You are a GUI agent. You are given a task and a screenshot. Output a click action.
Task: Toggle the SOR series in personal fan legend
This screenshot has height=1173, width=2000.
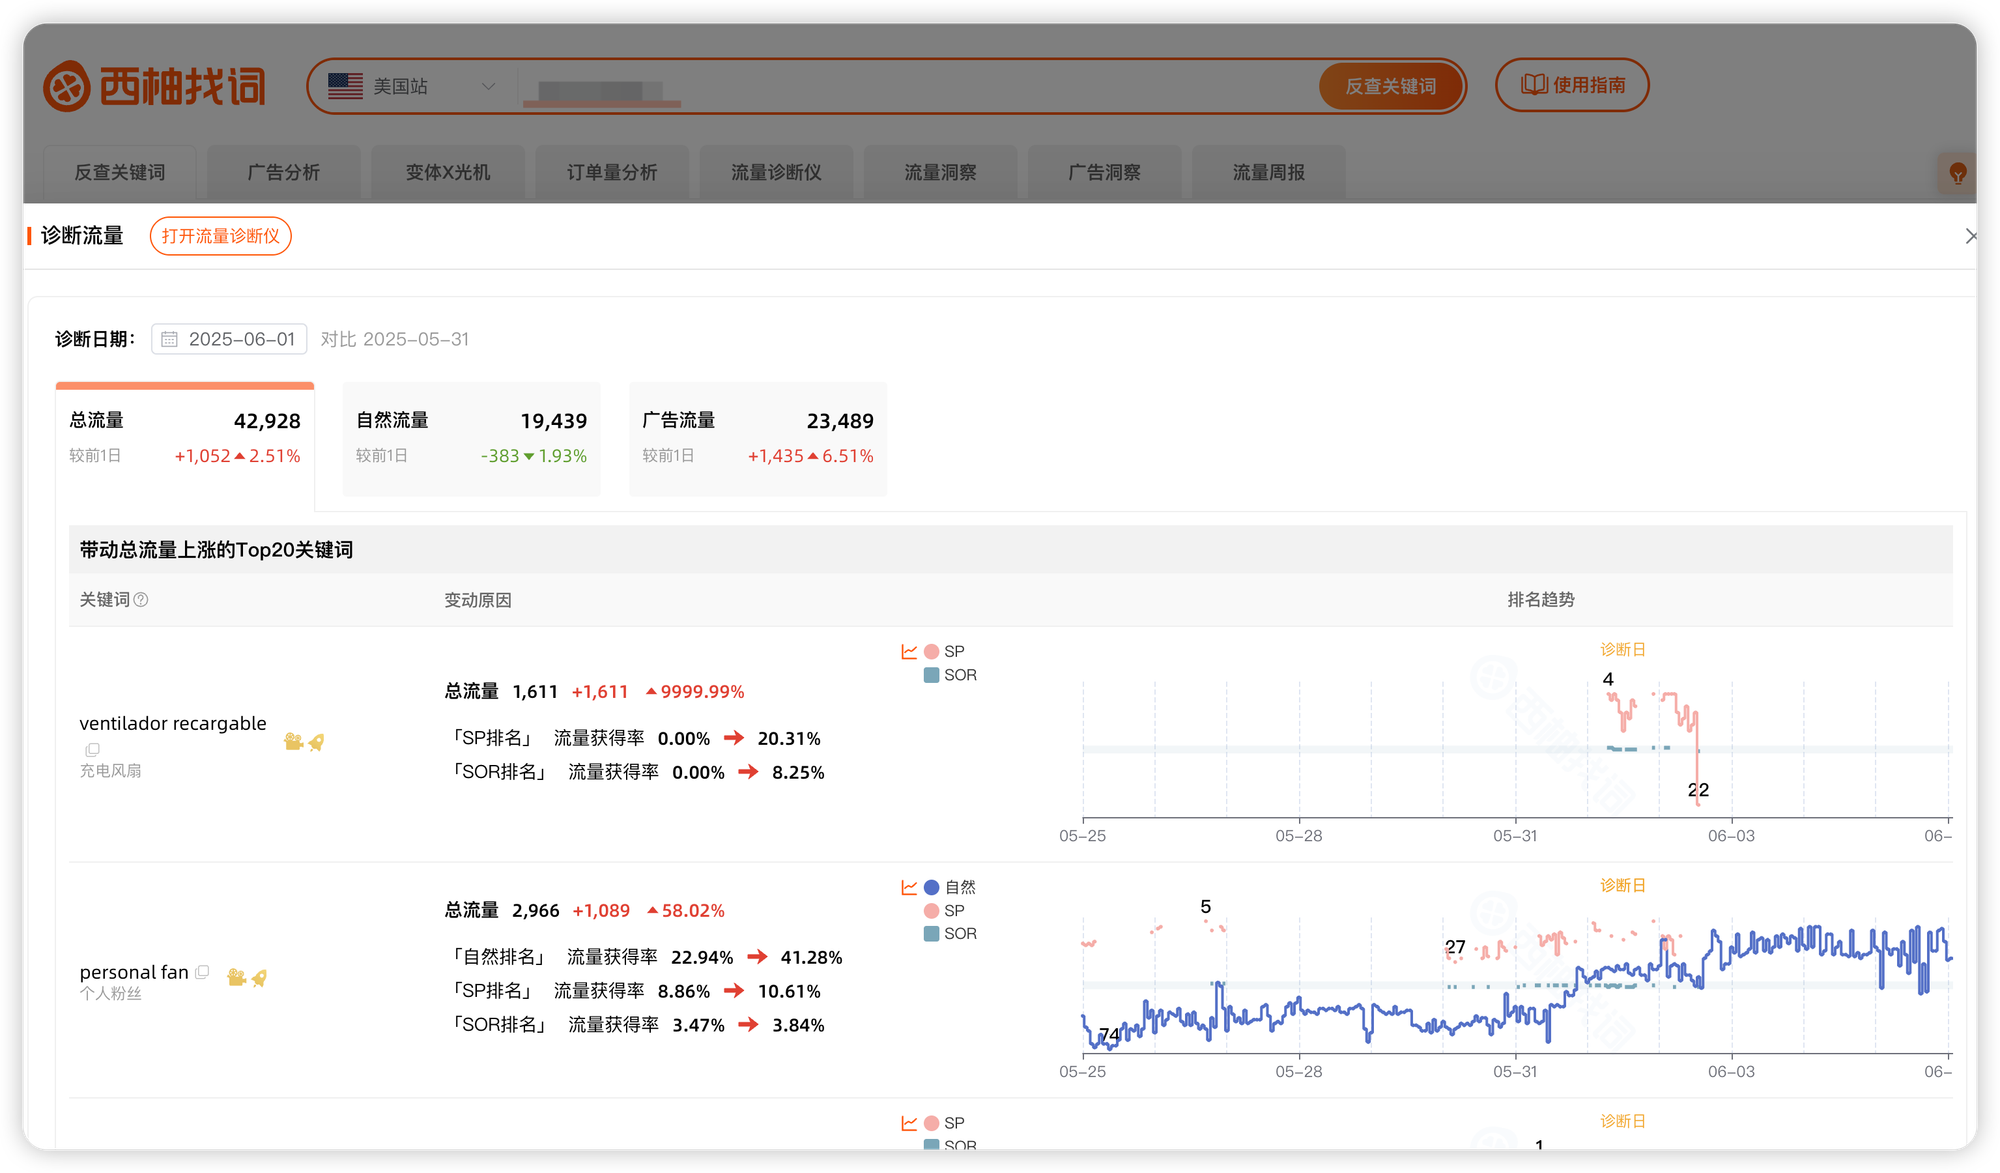click(950, 933)
